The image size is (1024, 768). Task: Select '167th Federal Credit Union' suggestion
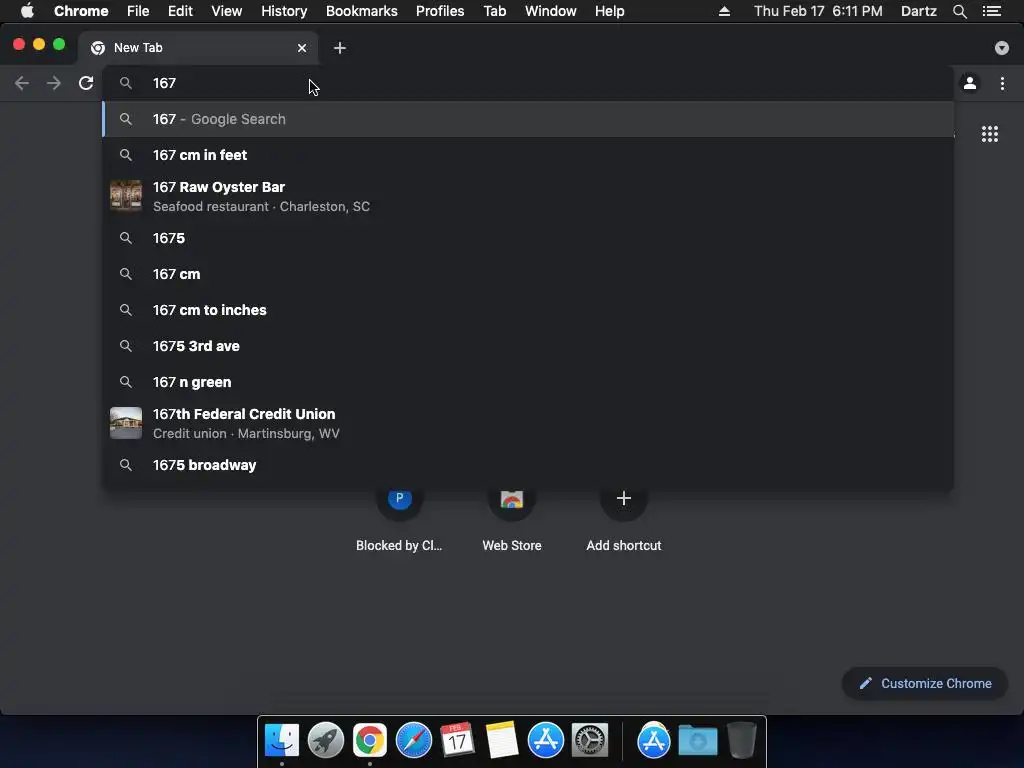click(528, 423)
